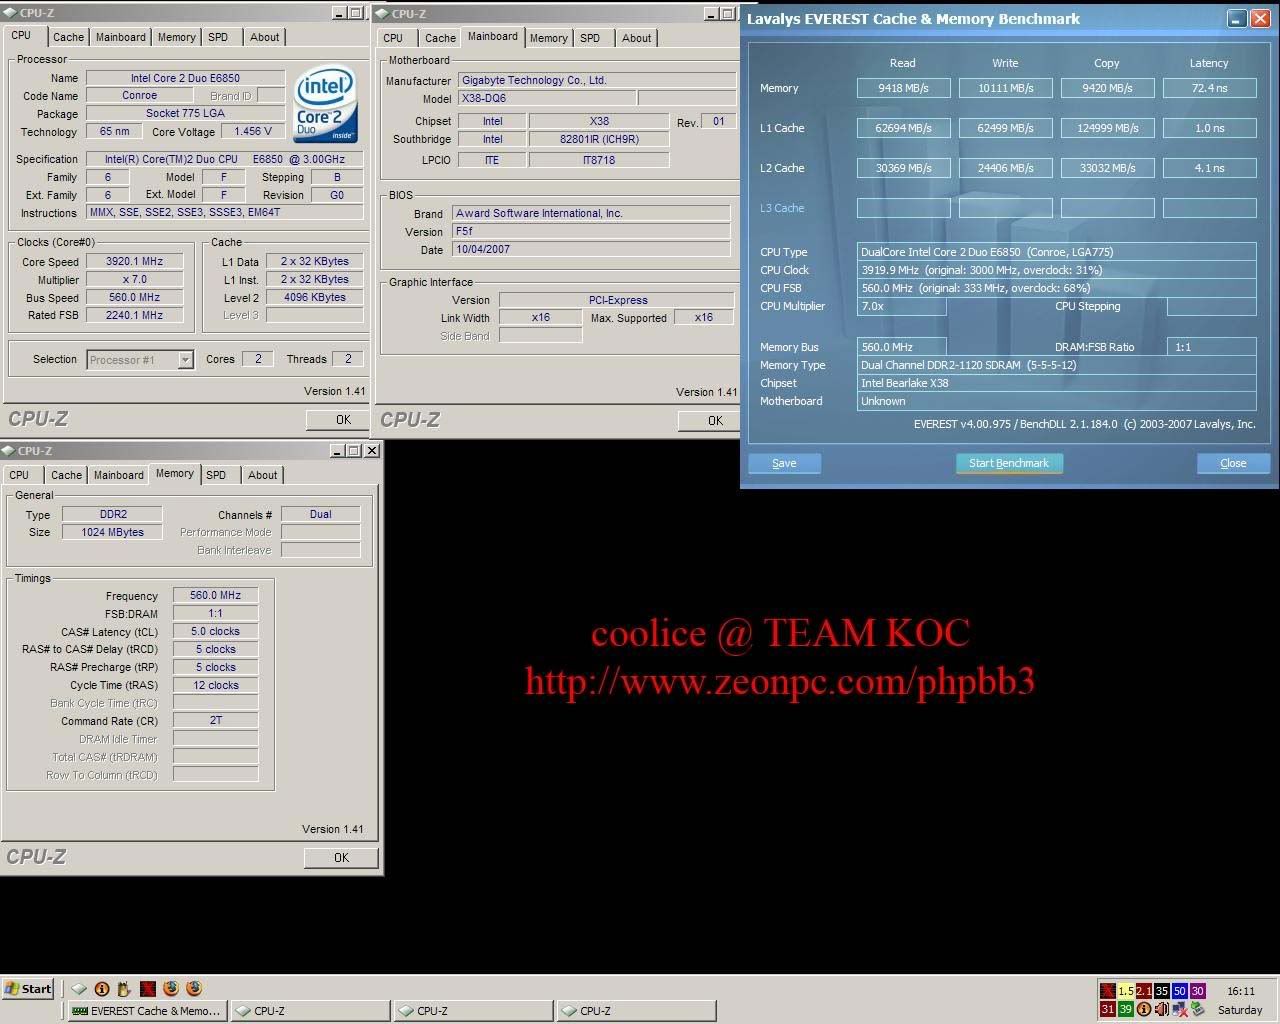Screen dimensions: 1280x1024
Task: Click the CAS# Latency 5.0 clocks value
Action: click(x=215, y=631)
